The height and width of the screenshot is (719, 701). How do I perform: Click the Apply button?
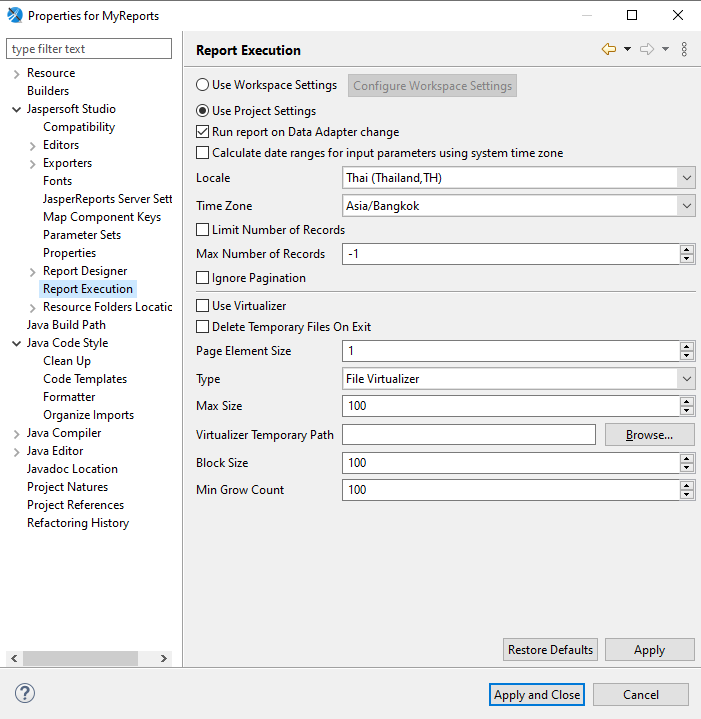(650, 650)
